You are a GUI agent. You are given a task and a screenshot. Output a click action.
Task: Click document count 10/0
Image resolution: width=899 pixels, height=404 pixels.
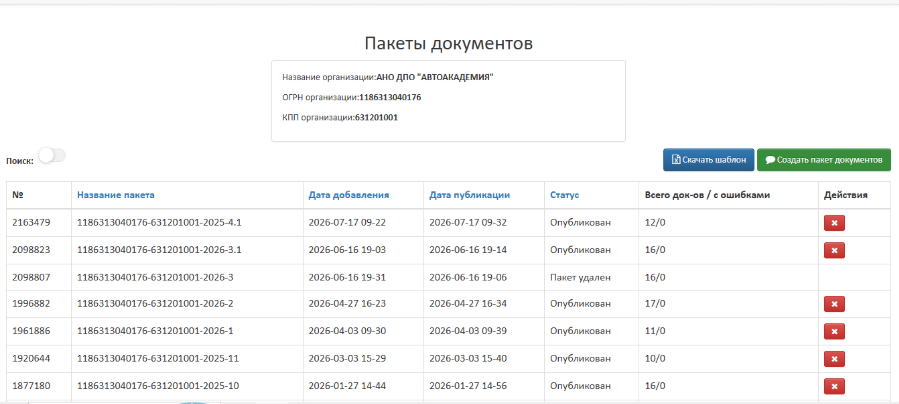(655, 359)
